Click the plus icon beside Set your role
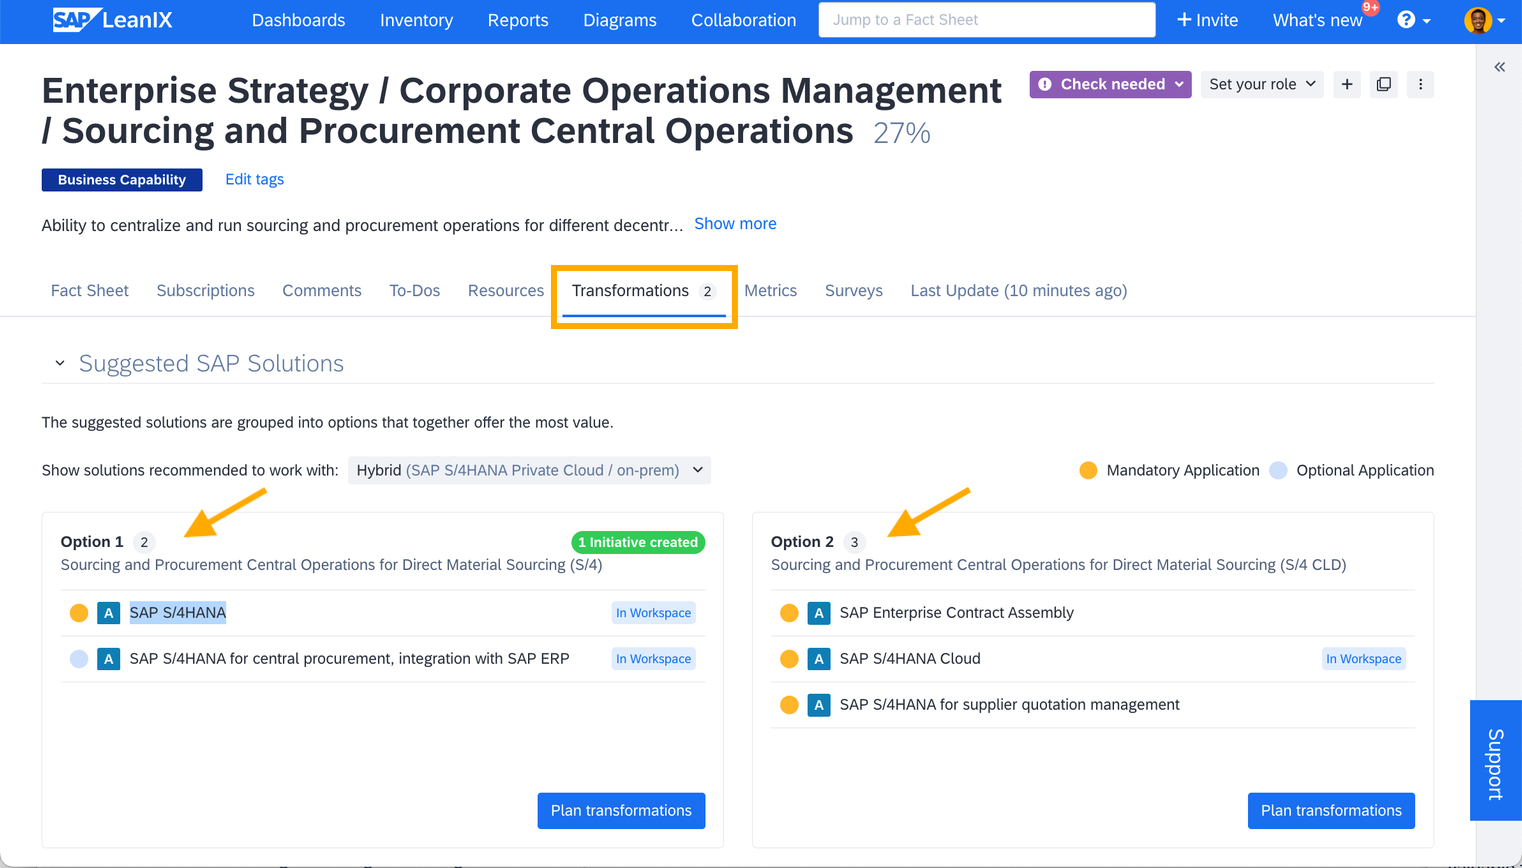Viewport: 1522px width, 868px height. point(1347,84)
